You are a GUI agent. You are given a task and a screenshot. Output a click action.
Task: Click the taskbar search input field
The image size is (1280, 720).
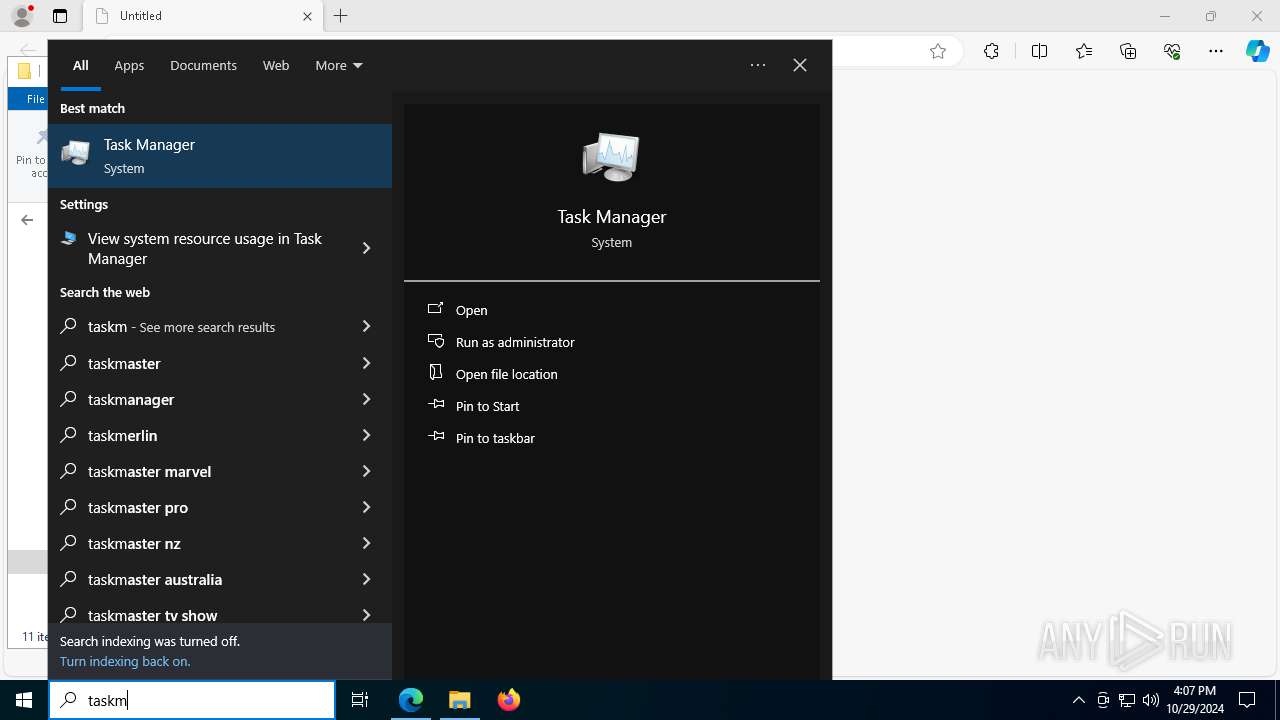pyautogui.click(x=192, y=700)
